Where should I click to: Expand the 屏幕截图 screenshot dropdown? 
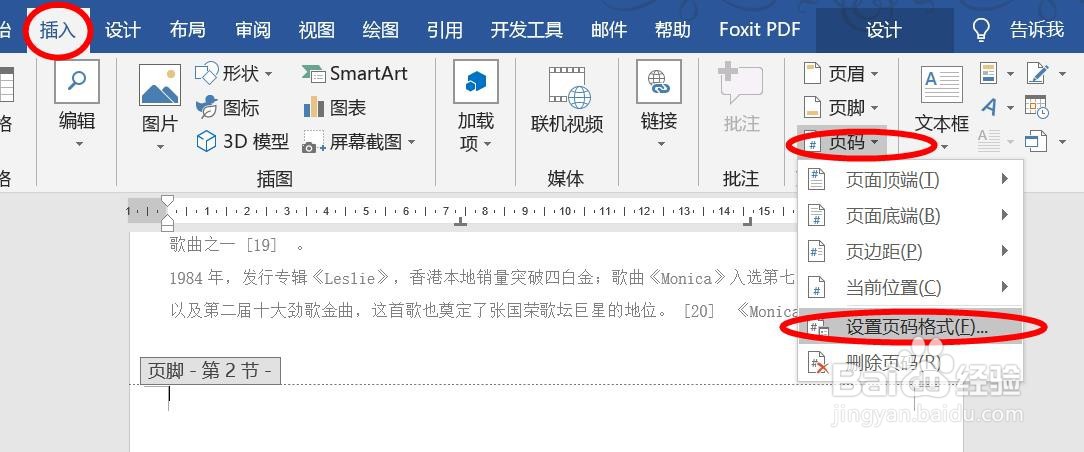pos(412,142)
